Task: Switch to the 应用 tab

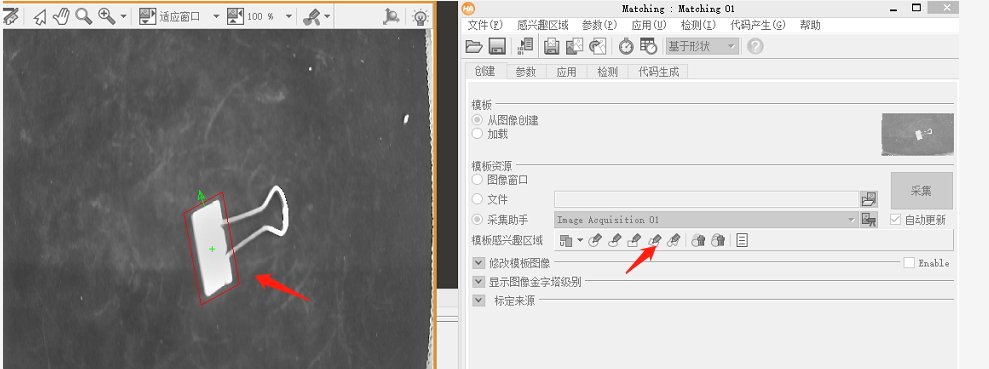Action: 566,72
